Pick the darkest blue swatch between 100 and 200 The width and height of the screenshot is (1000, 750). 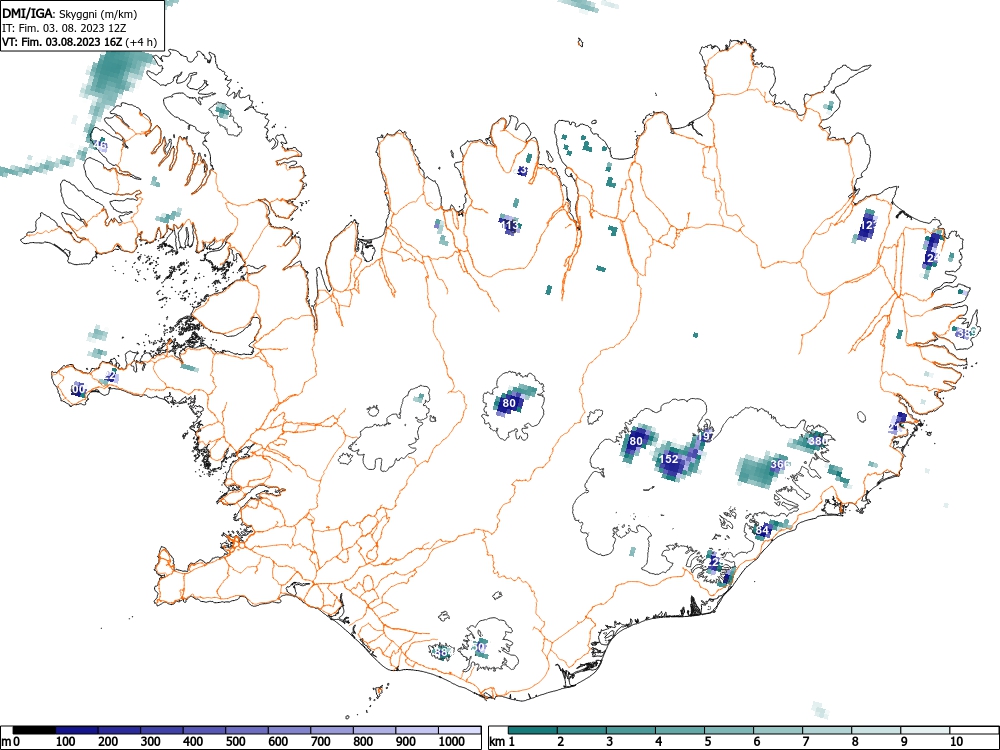click(x=77, y=730)
